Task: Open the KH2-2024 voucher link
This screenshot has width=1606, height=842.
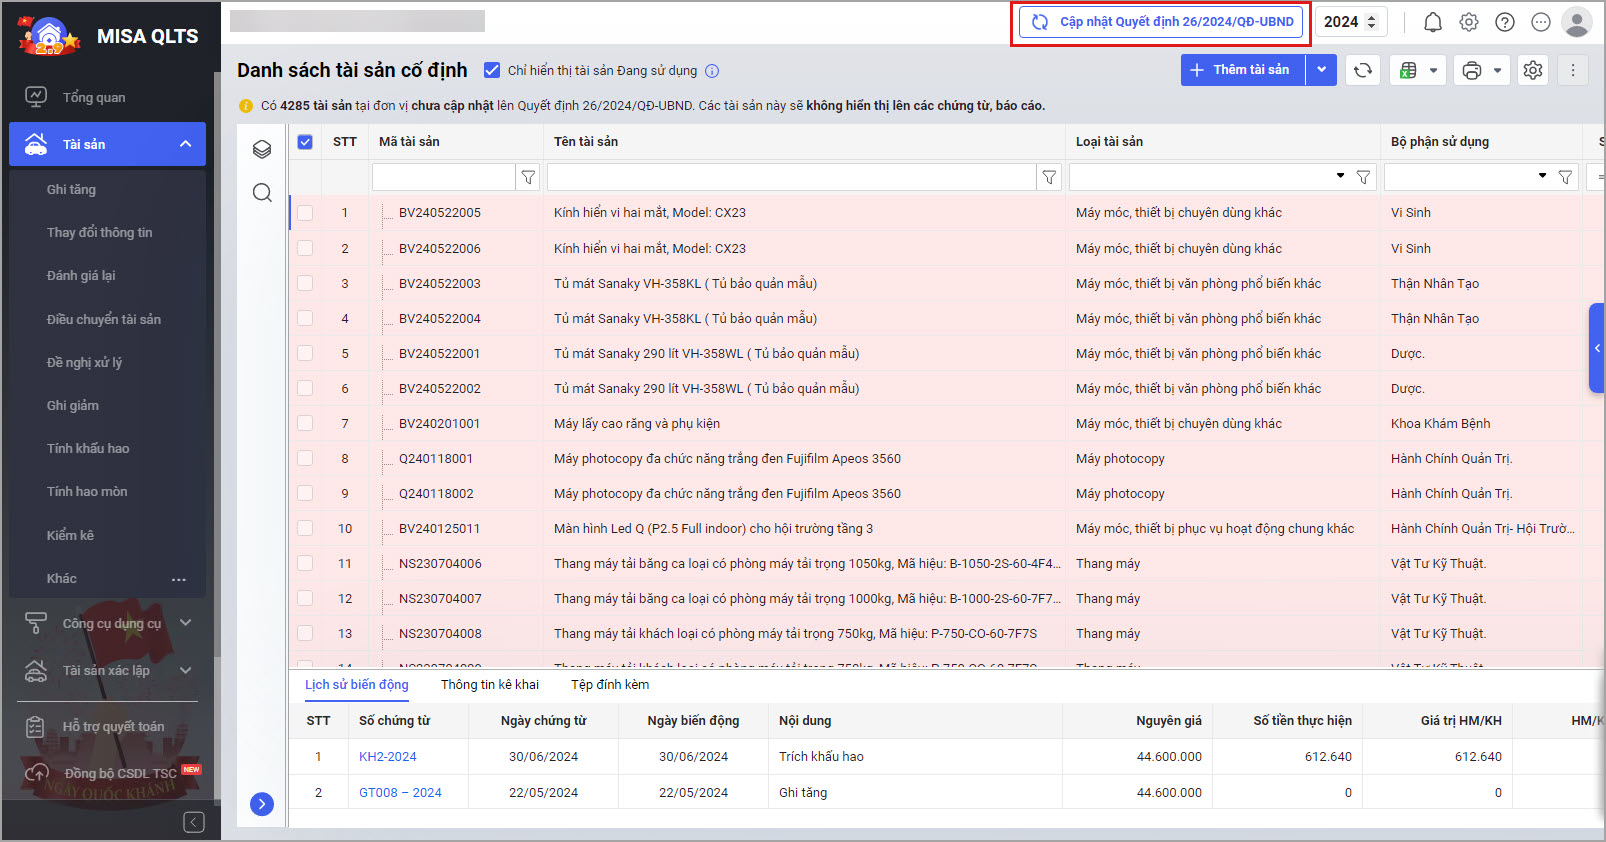Action: point(387,757)
